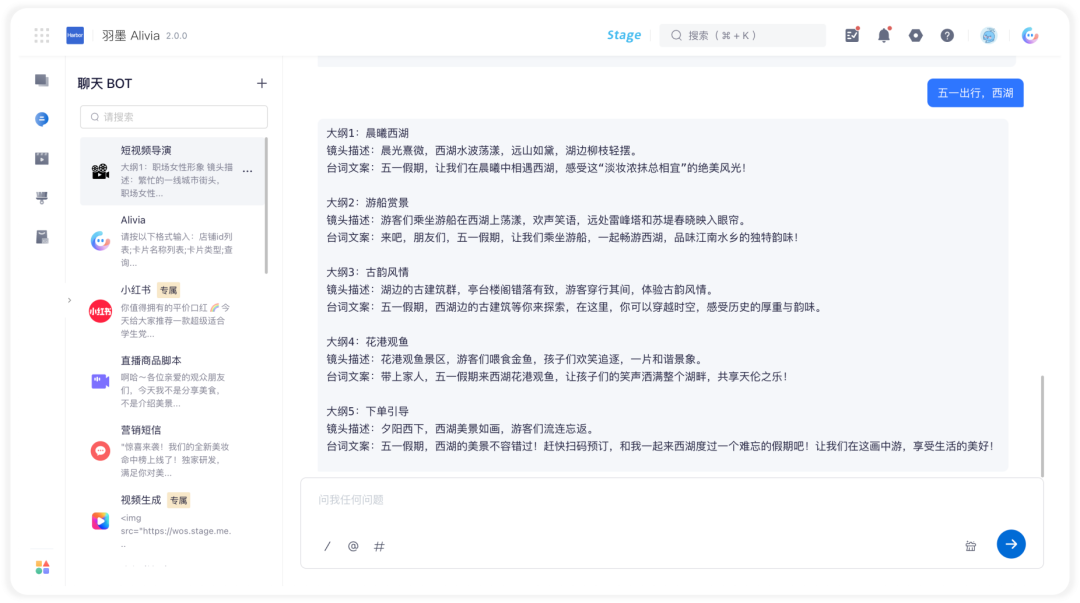
Task: Open the 短视频导演 bot conversation
Action: tap(172, 171)
